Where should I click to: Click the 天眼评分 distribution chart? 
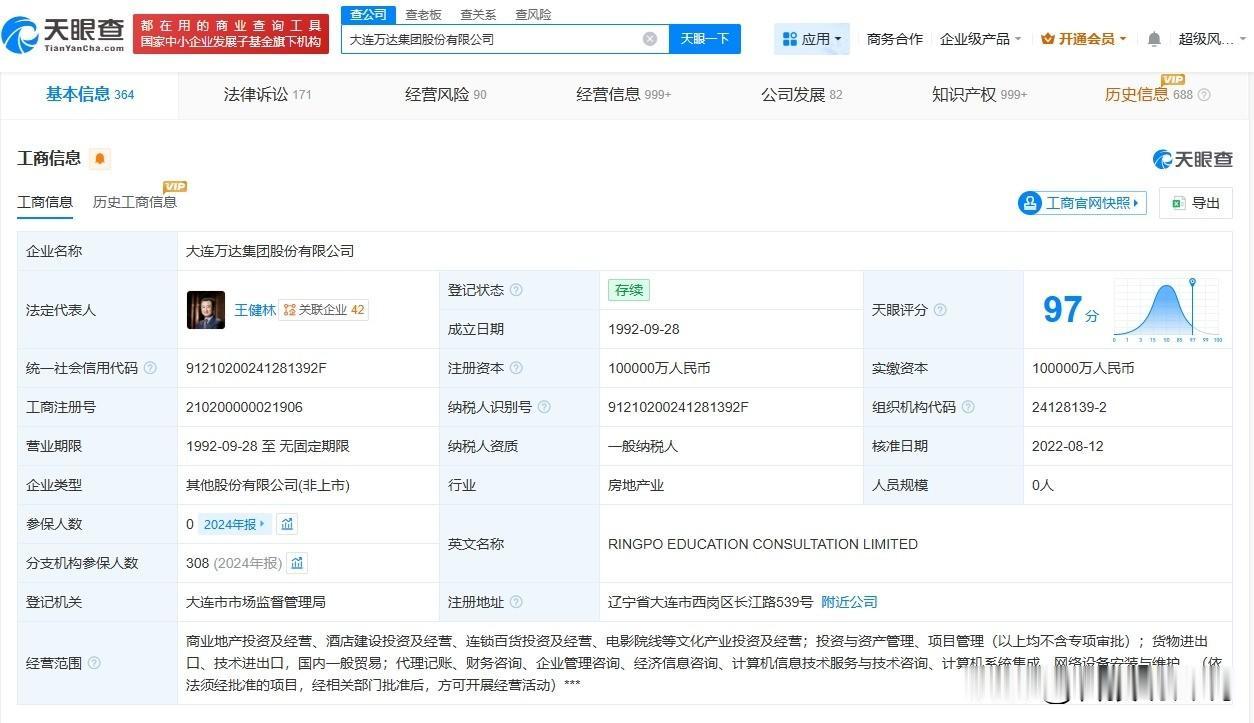click(1168, 311)
